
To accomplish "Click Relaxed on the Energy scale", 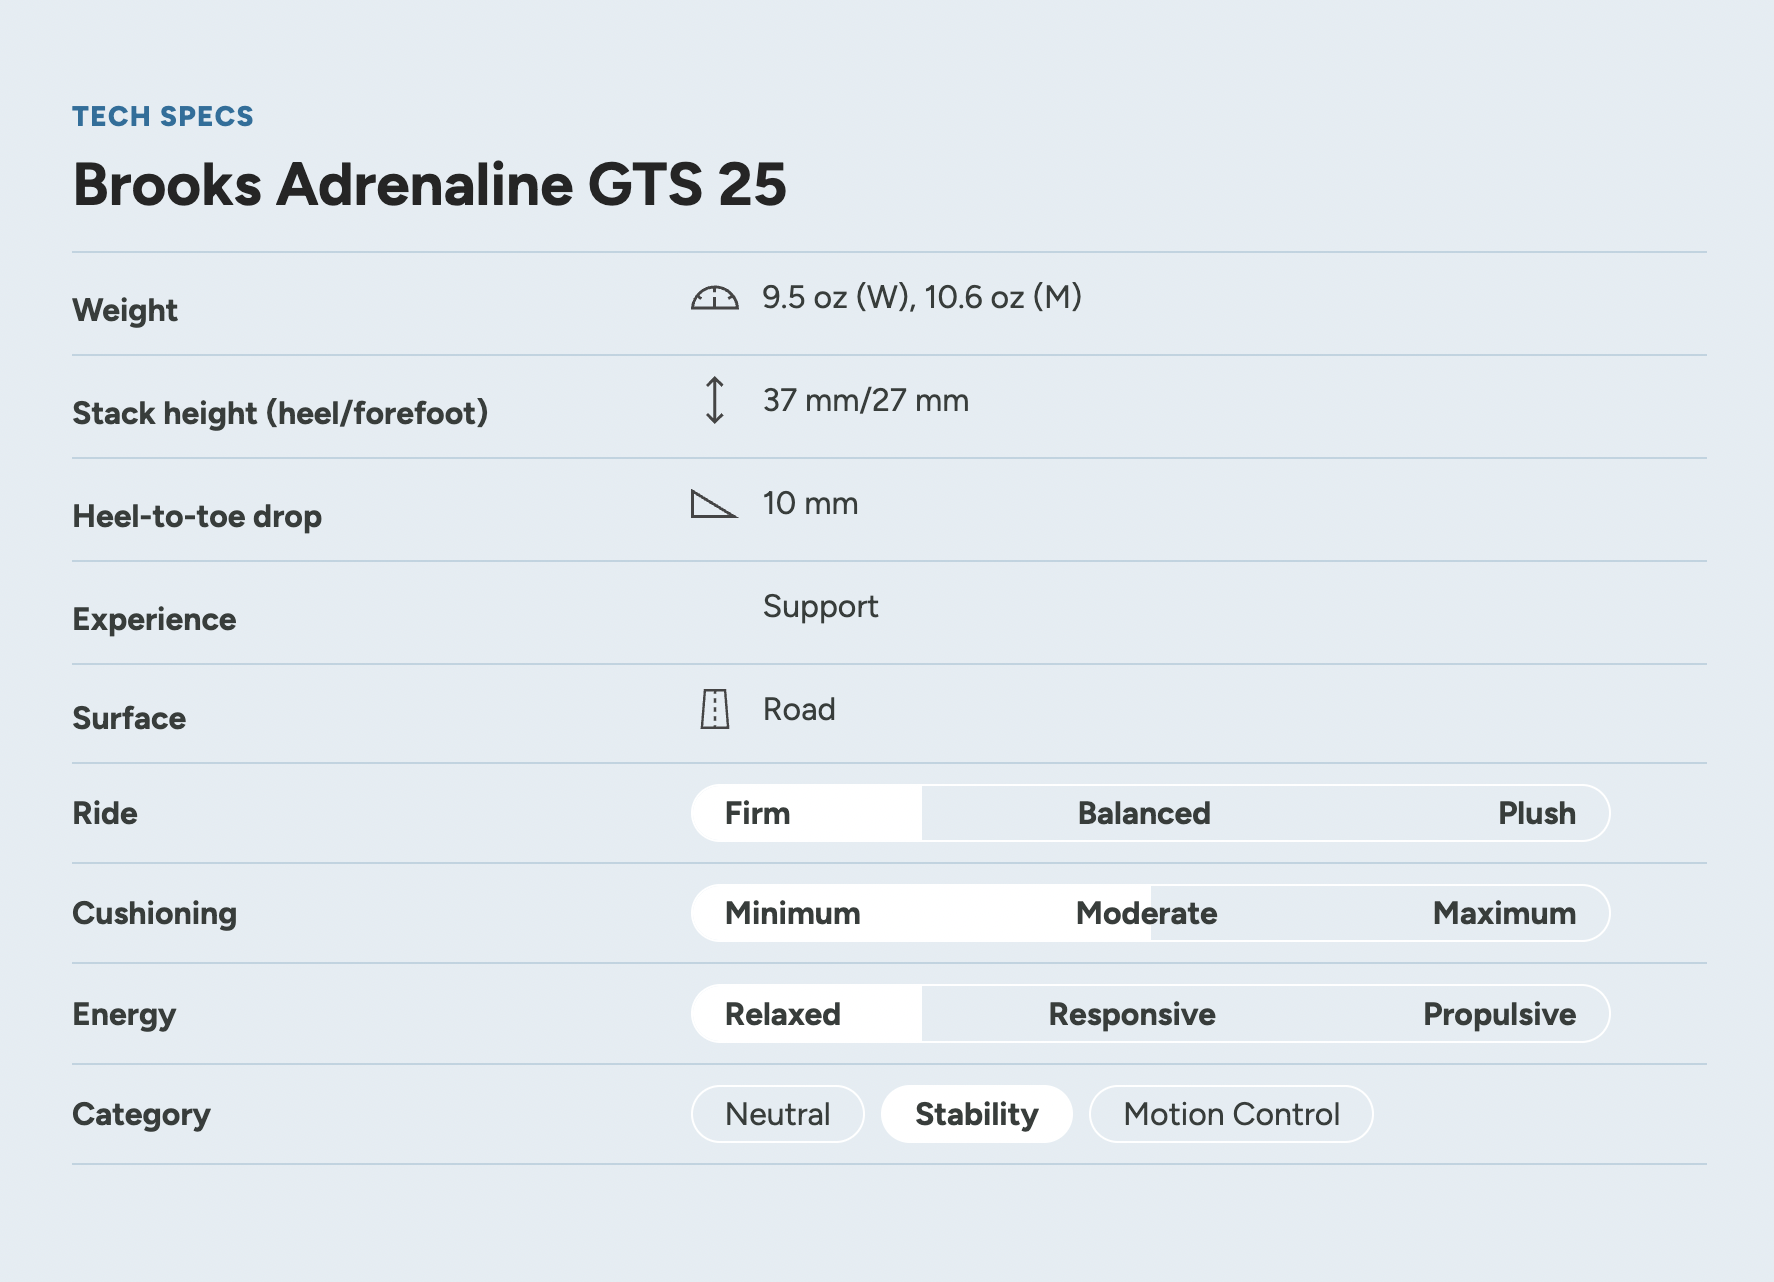I will tap(782, 1014).
